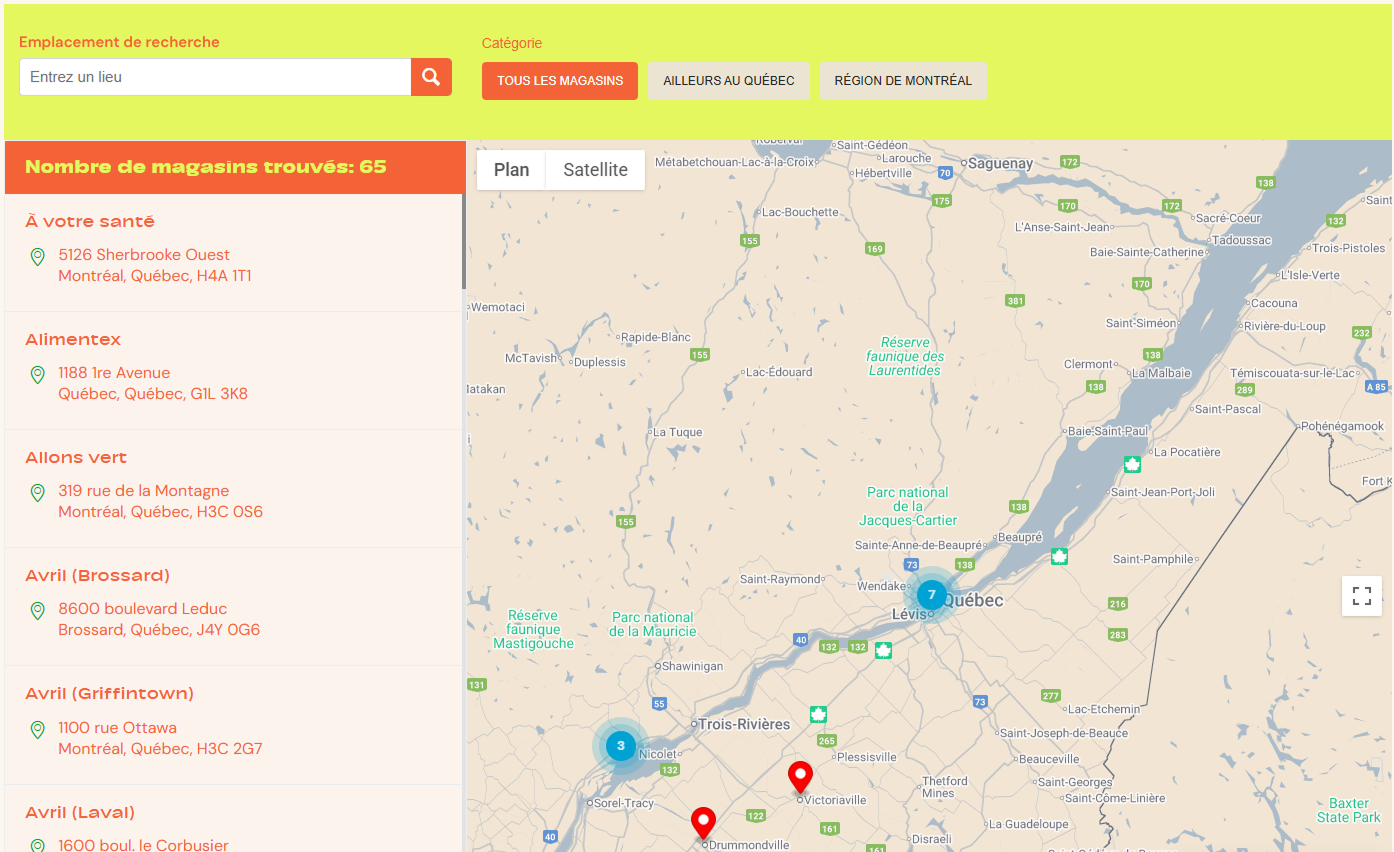Open the Avril (Brossard) store entry
This screenshot has height=852, width=1394.
(98, 576)
